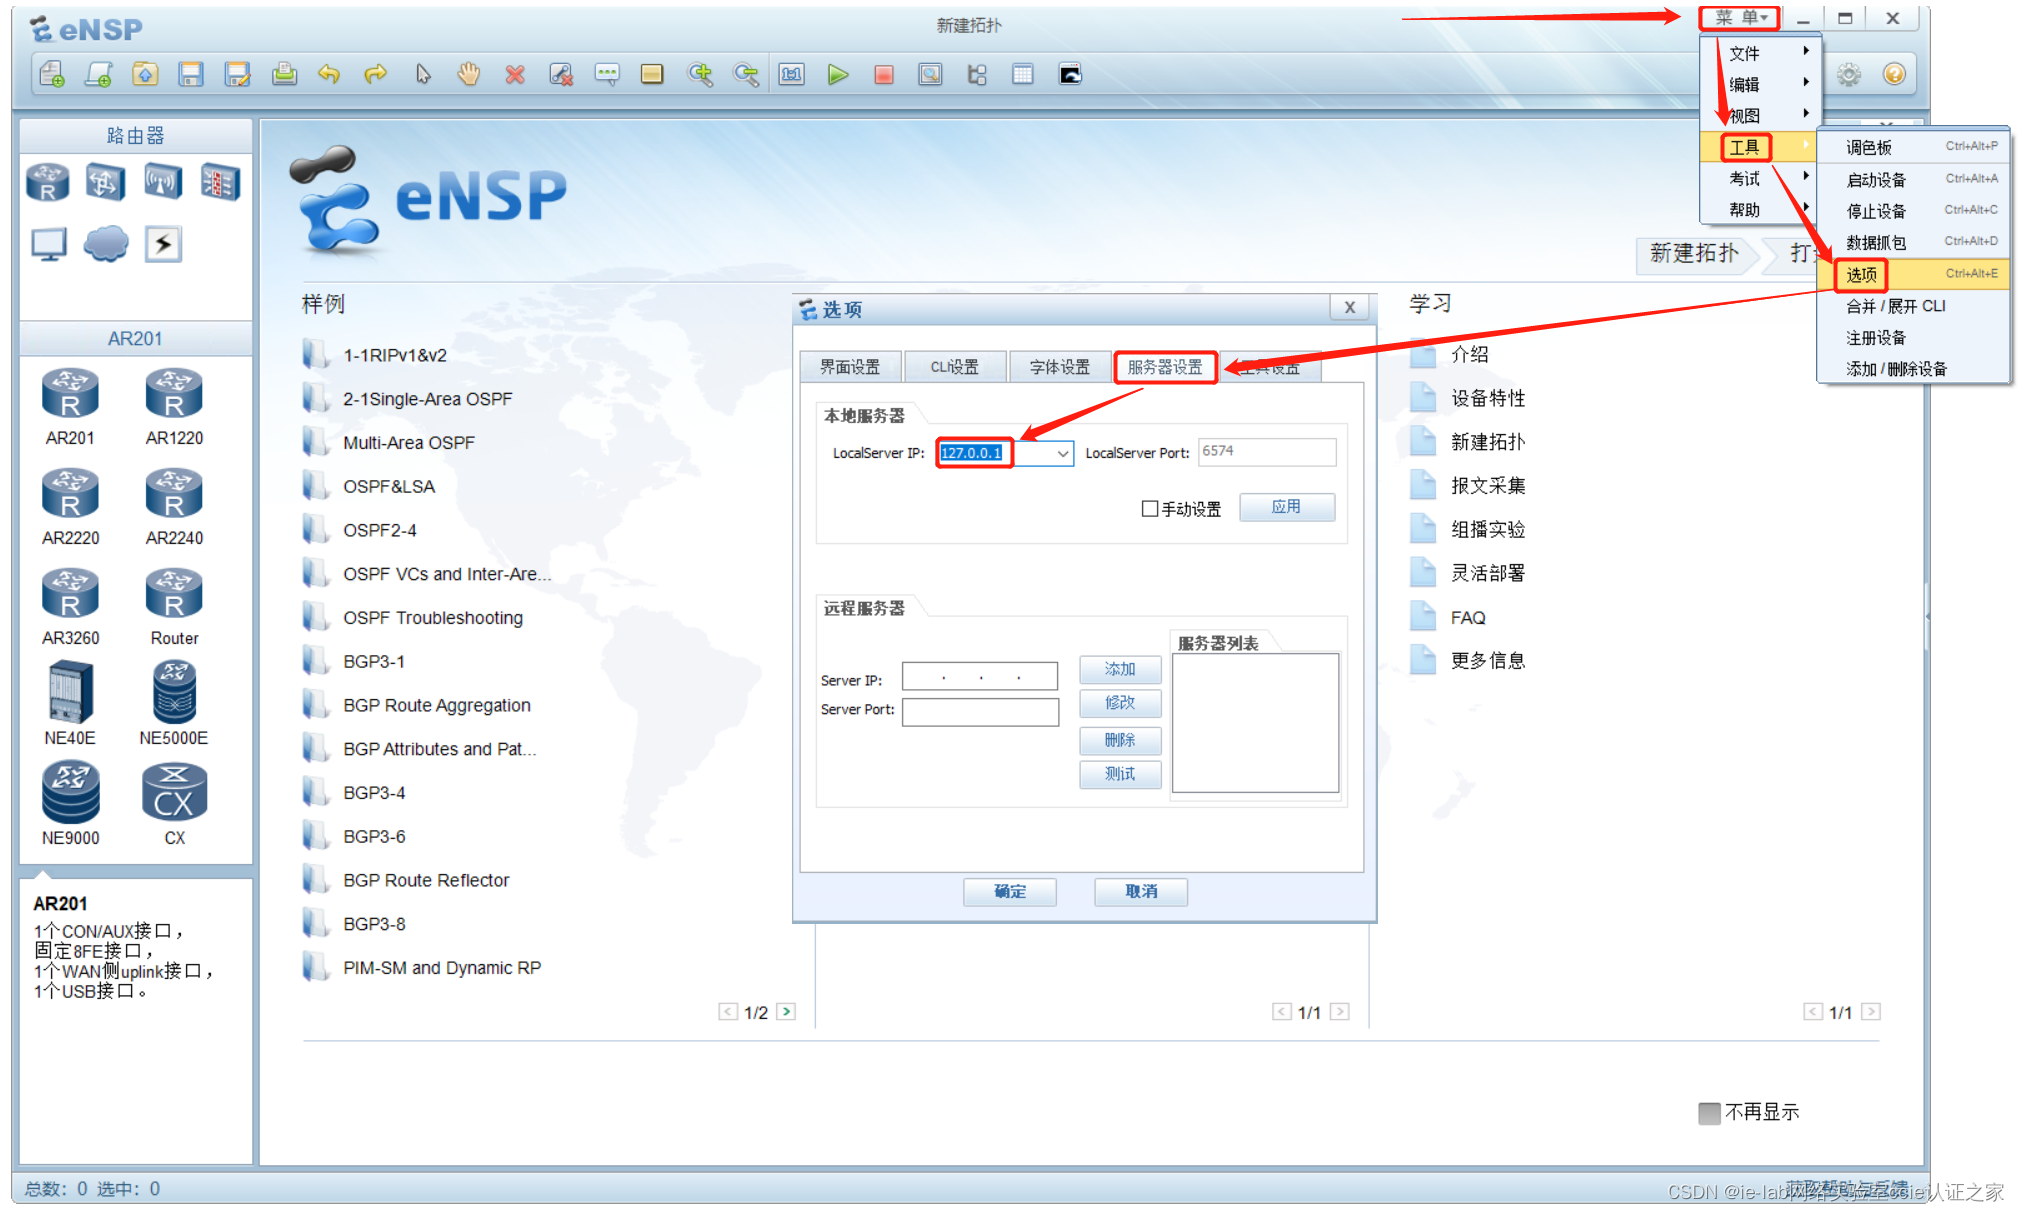2019x1212 pixels.
Task: Click the undo arrow icon
Action: pos(329,75)
